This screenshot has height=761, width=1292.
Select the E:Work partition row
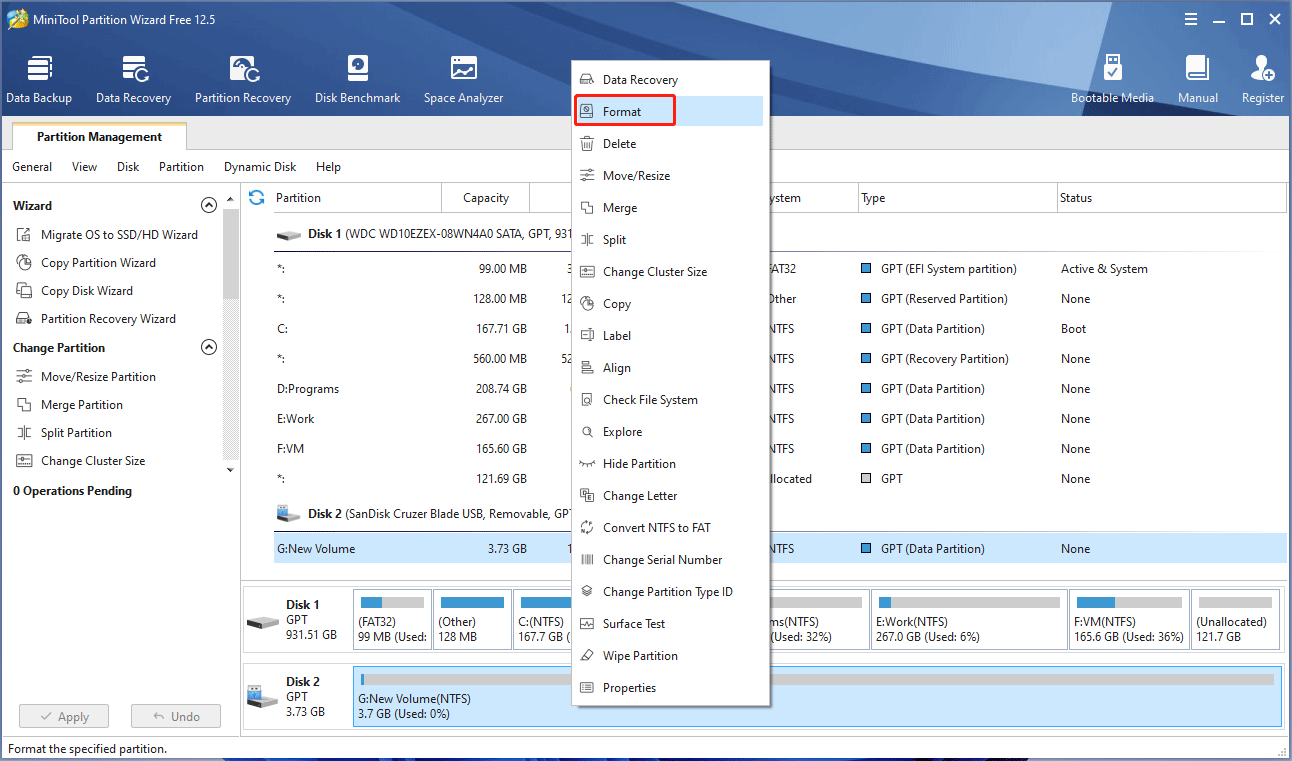780,419
